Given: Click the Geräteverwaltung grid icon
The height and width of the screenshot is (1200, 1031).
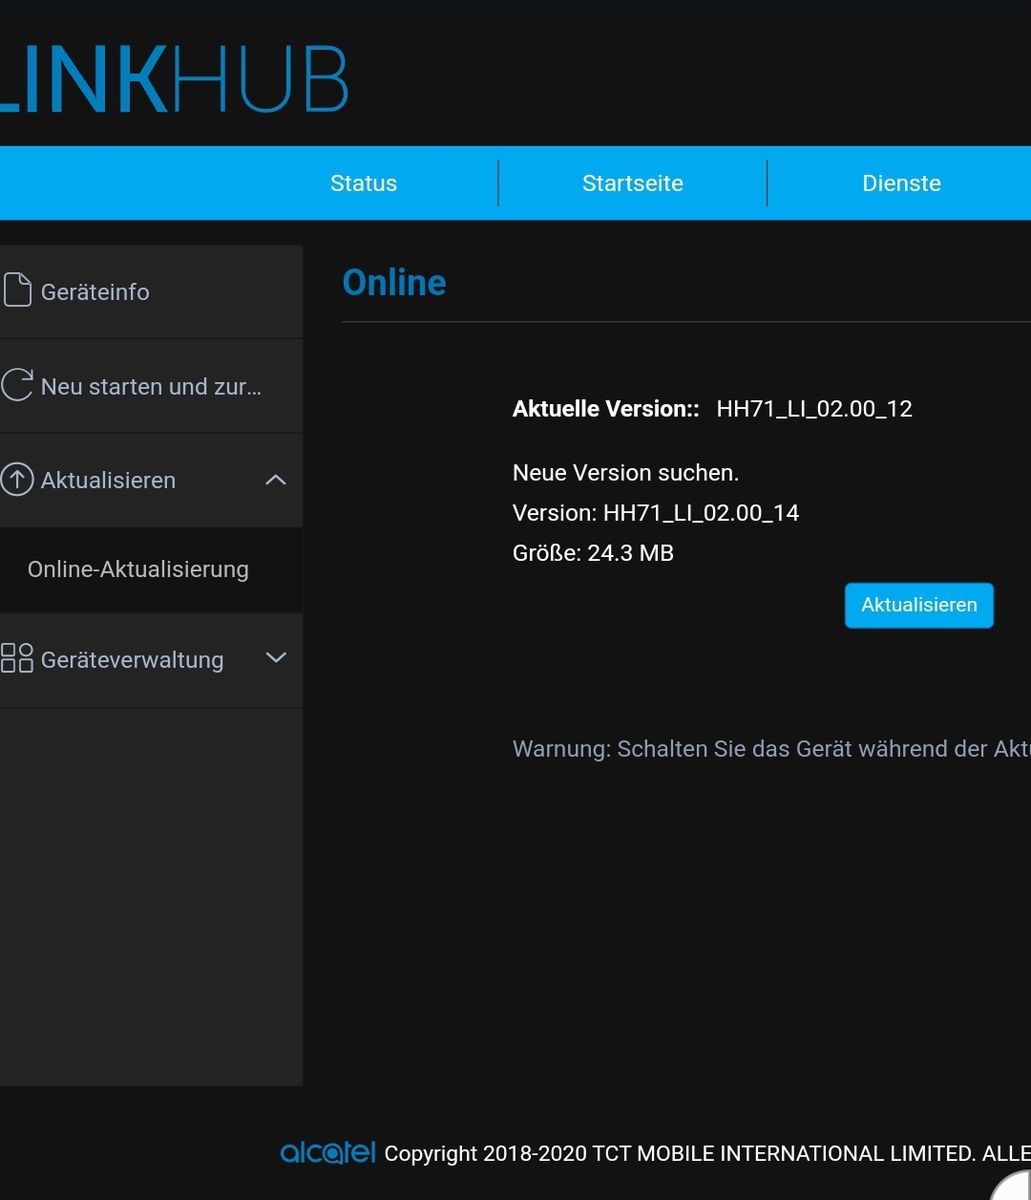Looking at the screenshot, I should click(x=17, y=658).
